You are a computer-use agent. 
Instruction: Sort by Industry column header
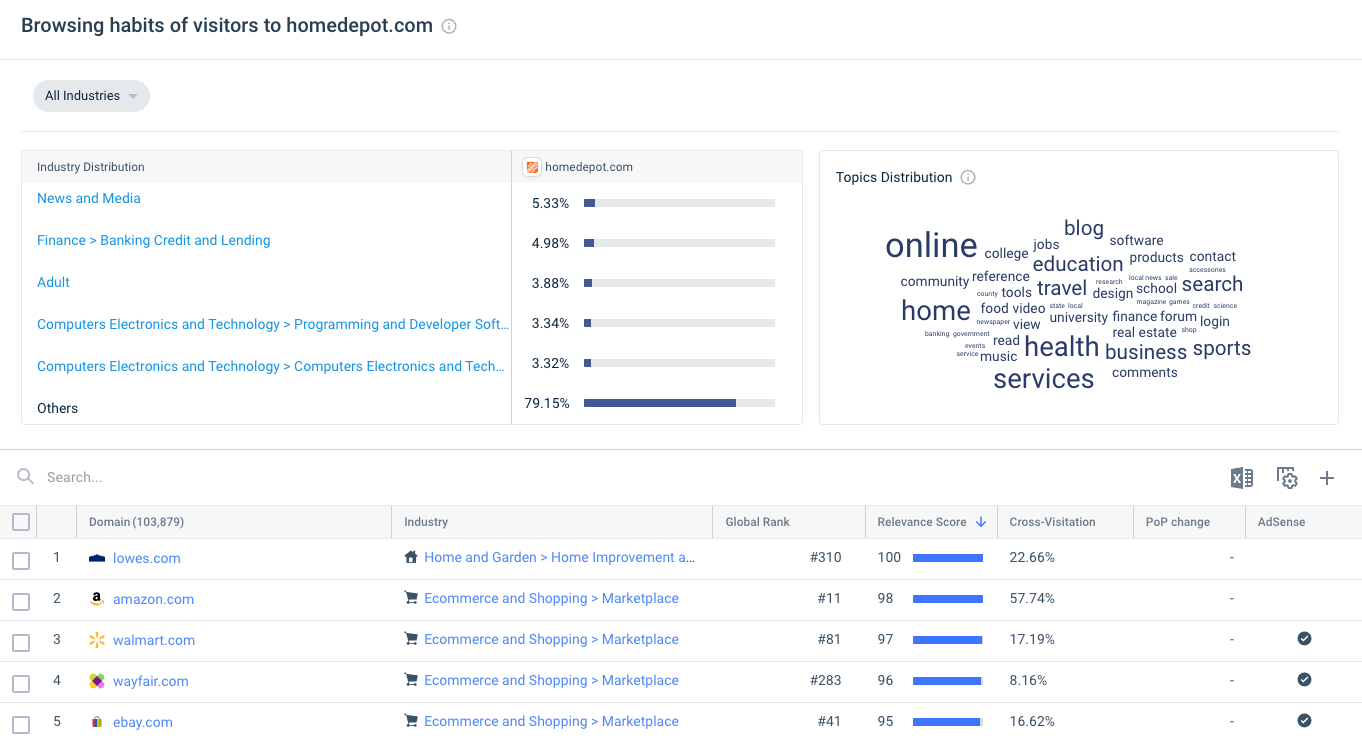click(426, 522)
